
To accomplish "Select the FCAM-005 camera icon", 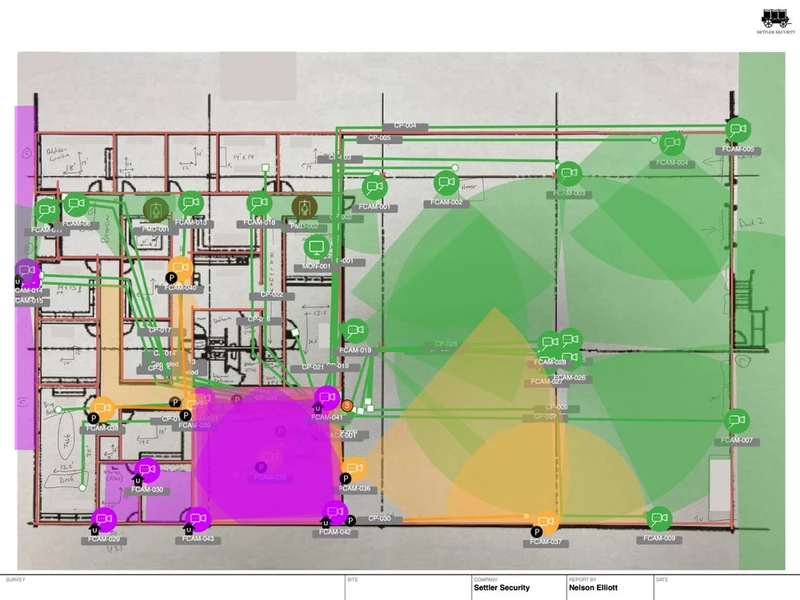I will click(x=738, y=130).
